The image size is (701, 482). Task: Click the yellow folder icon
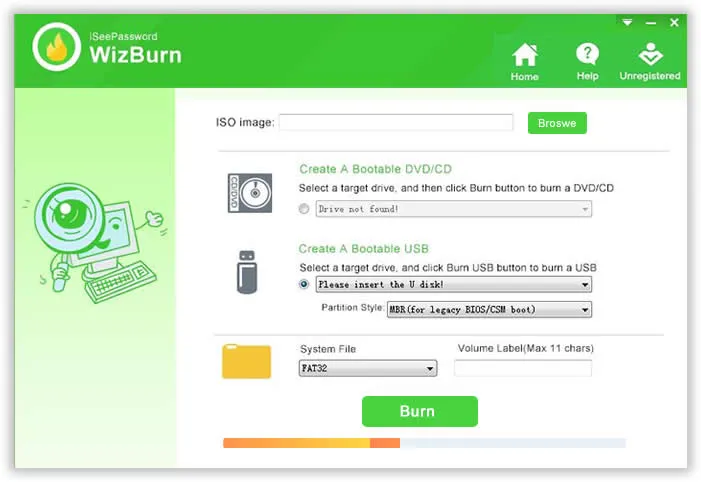(x=246, y=361)
